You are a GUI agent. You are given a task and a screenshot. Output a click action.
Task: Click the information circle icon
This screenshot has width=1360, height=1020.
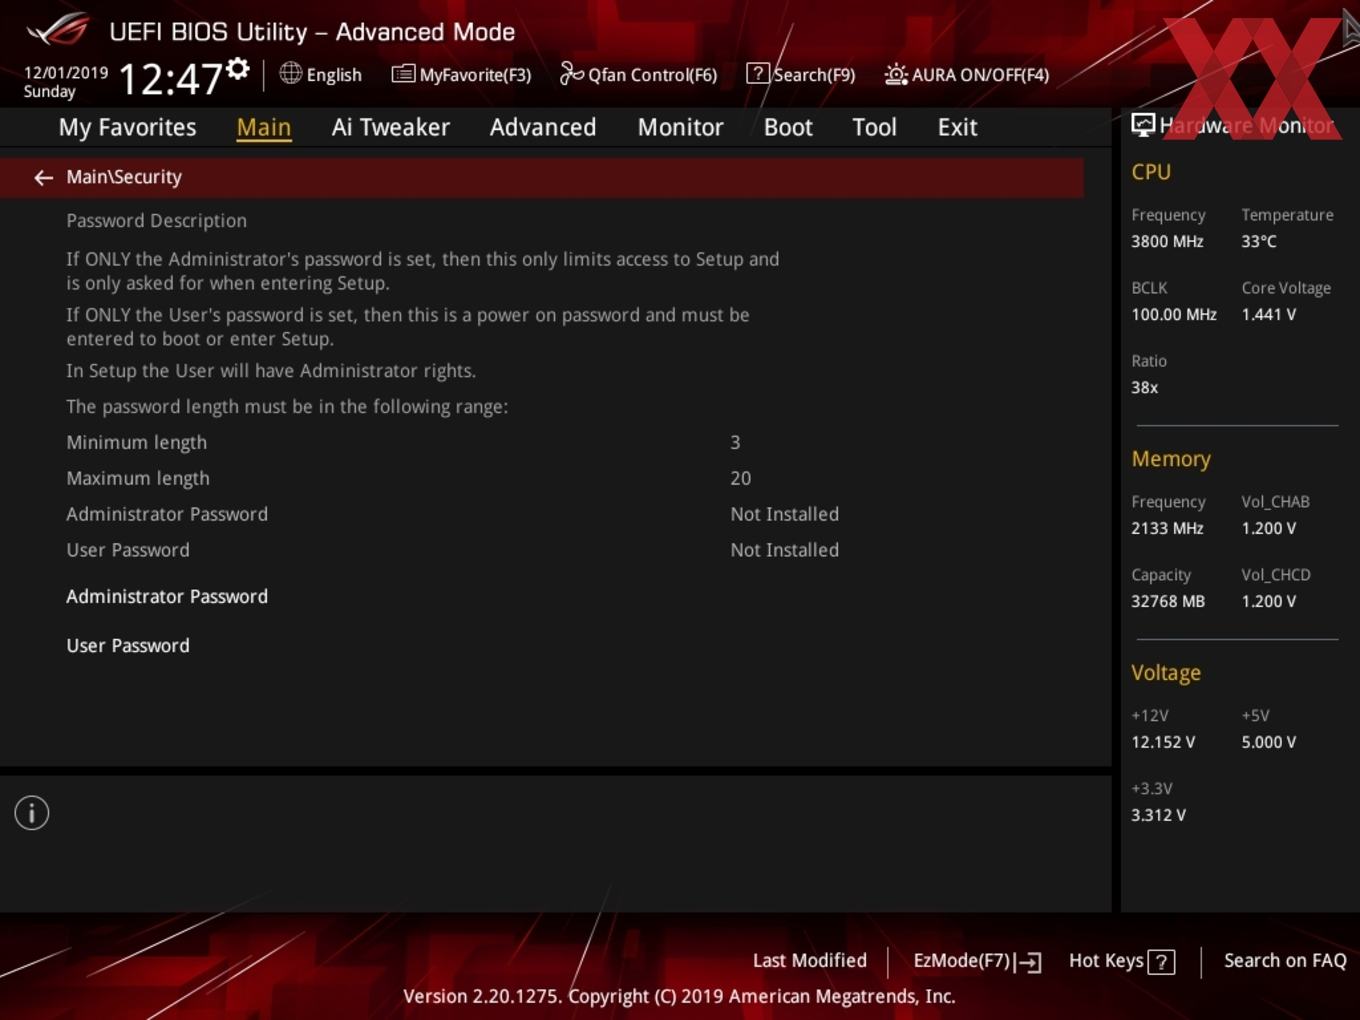pyautogui.click(x=32, y=813)
